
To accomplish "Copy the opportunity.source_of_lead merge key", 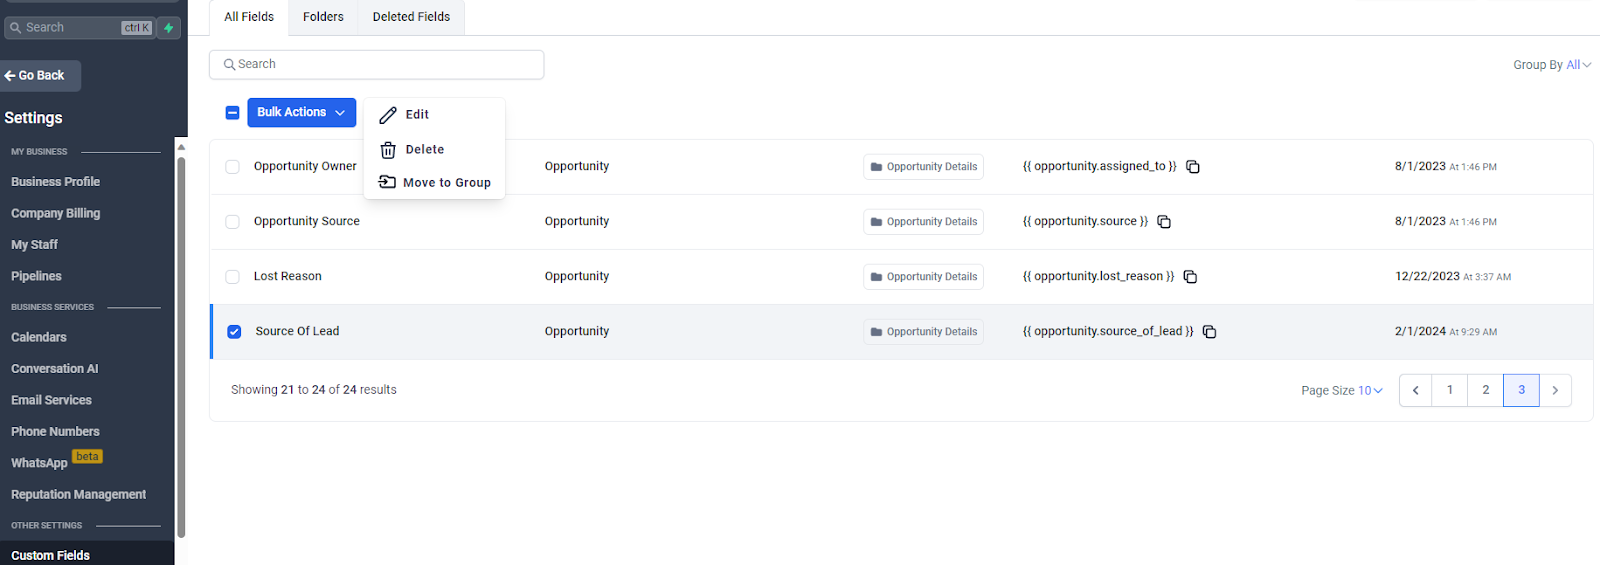I will click(1209, 332).
